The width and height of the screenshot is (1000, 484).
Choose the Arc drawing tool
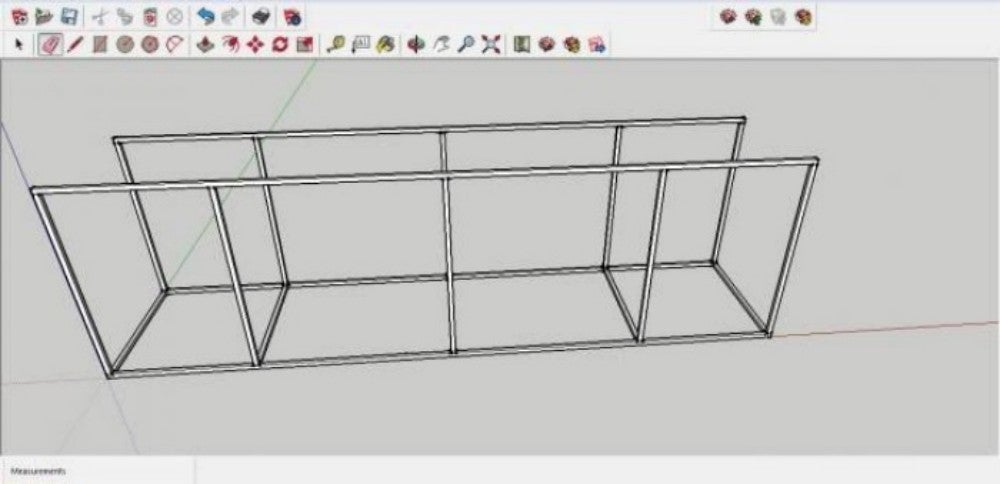click(x=174, y=45)
